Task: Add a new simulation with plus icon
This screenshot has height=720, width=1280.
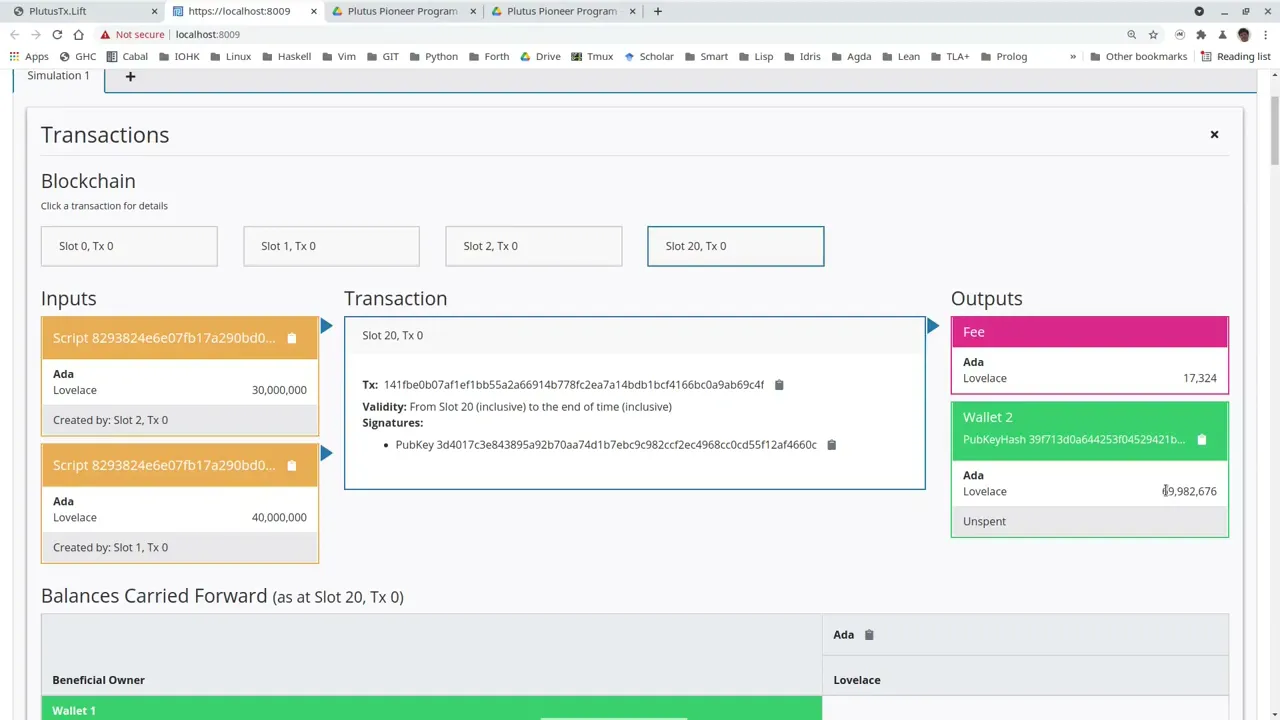Action: coord(130,76)
